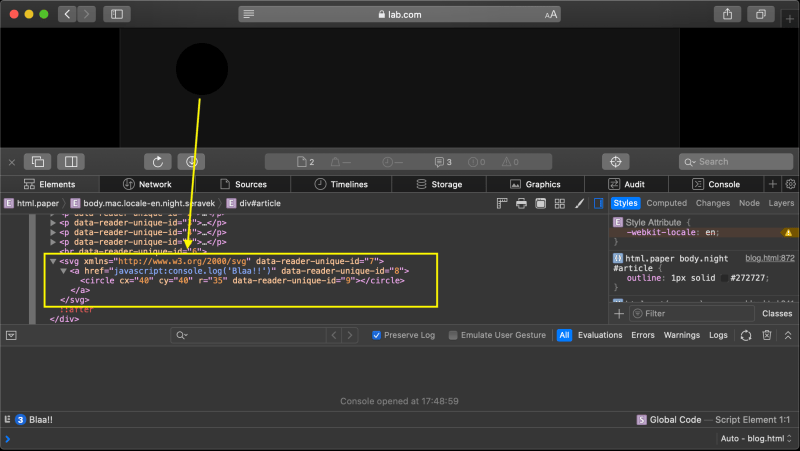Image resolution: width=800 pixels, height=451 pixels.
Task: Click the styles Filter field
Action: pyautogui.click(x=691, y=314)
